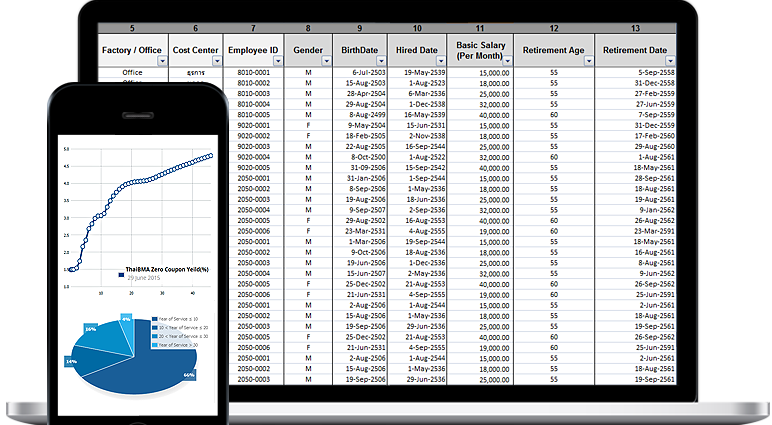Viewport: 772px width, 425px height.
Task: Select employee ID cell 9020-0004
Action: pyautogui.click(x=254, y=157)
